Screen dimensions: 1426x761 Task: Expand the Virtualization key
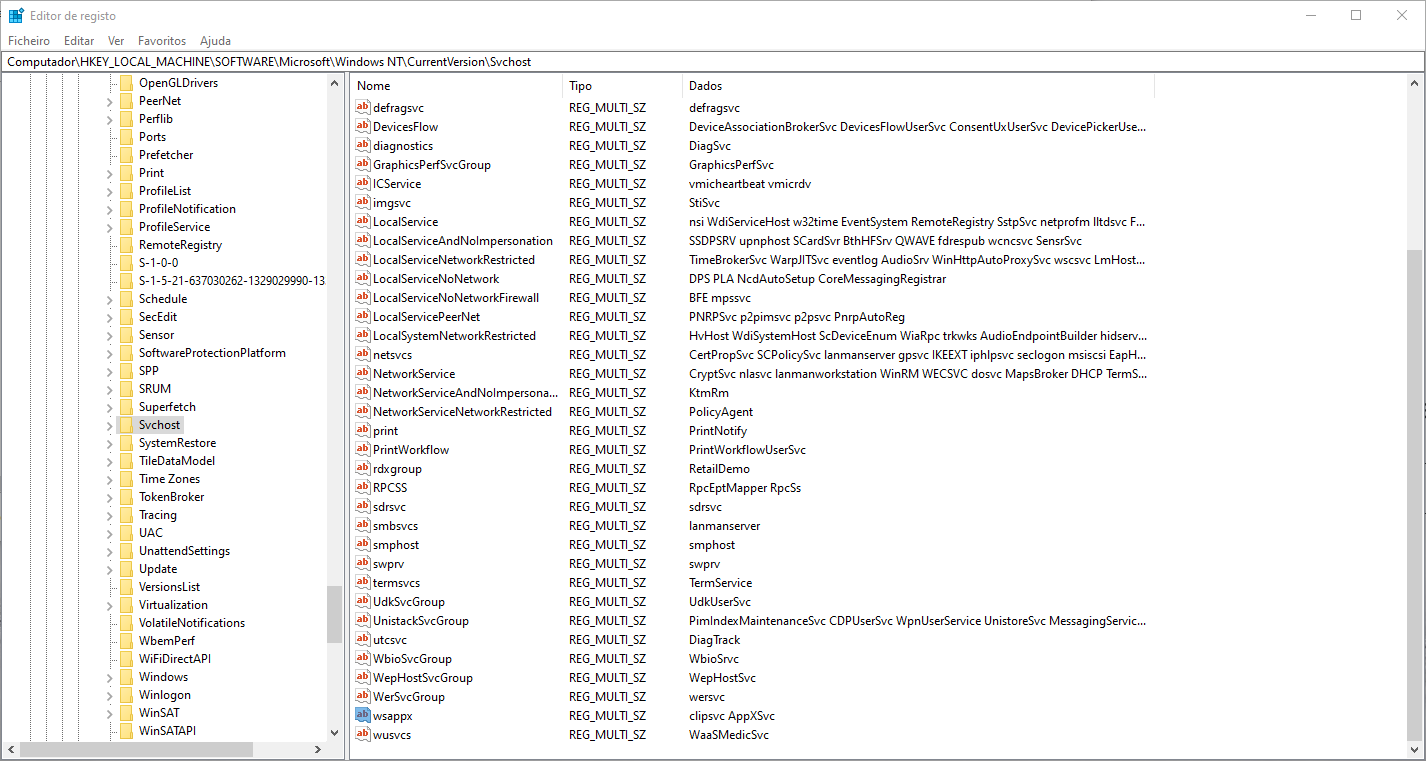tap(109, 605)
